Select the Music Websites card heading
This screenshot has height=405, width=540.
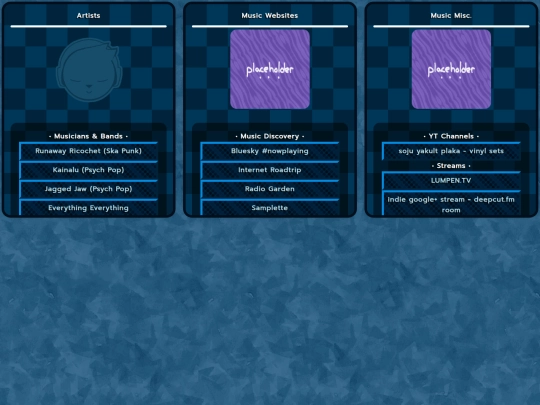pos(270,15)
